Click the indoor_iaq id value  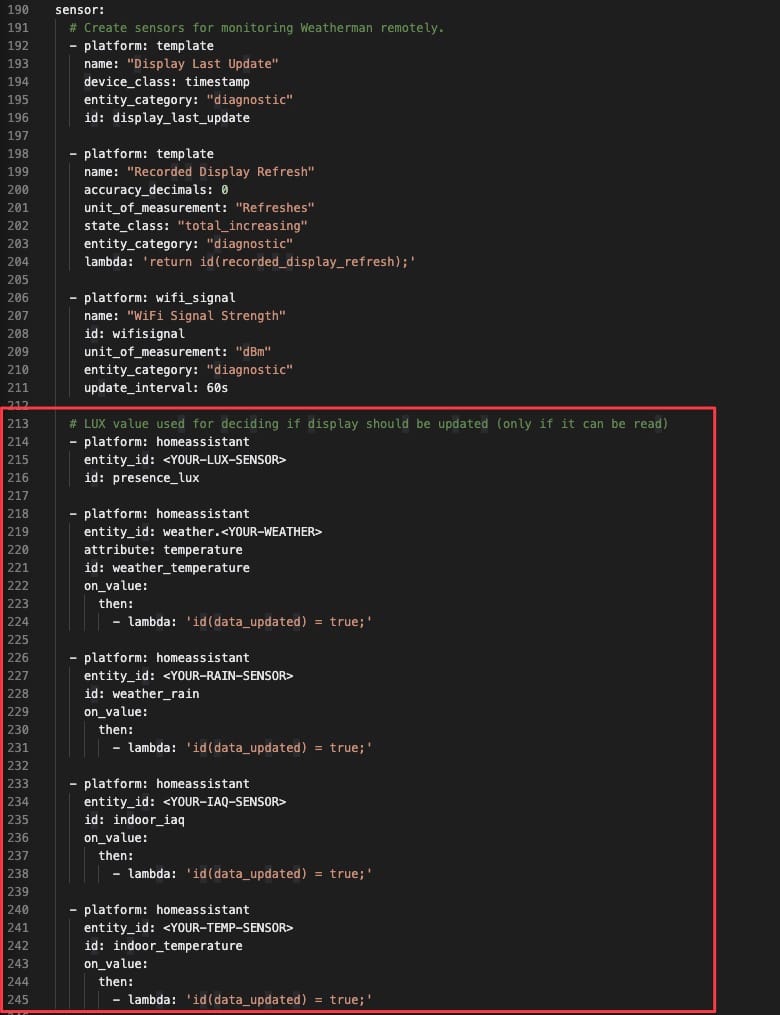point(149,820)
